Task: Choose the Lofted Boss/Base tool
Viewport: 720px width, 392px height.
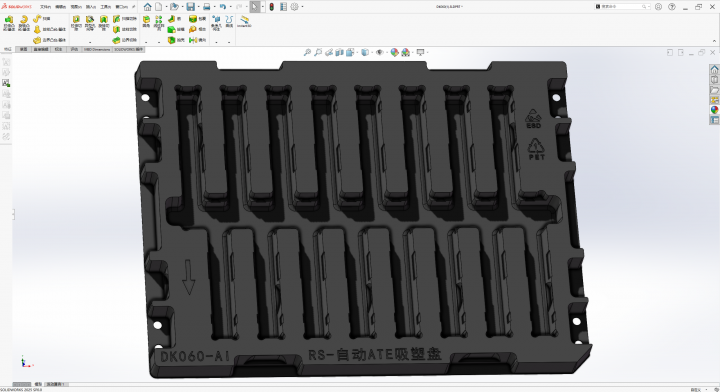Action: click(x=50, y=29)
